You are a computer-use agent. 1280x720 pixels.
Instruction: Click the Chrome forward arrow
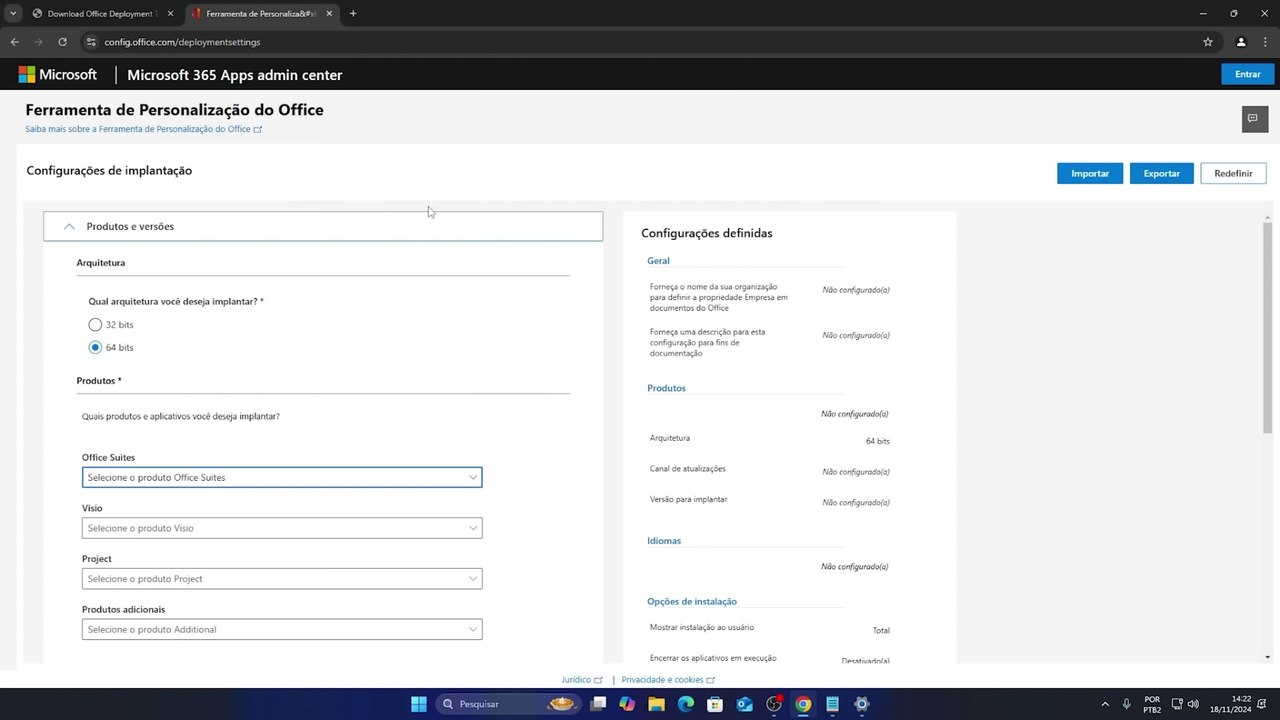[38, 42]
